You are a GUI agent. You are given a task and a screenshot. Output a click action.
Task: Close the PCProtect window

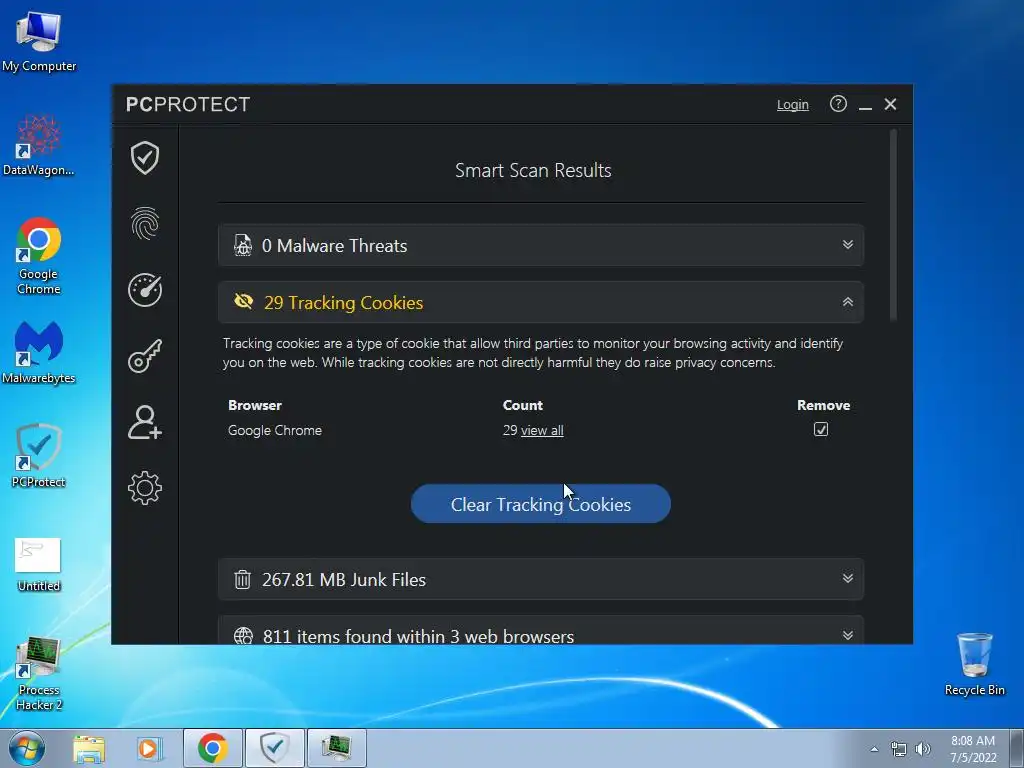click(890, 104)
